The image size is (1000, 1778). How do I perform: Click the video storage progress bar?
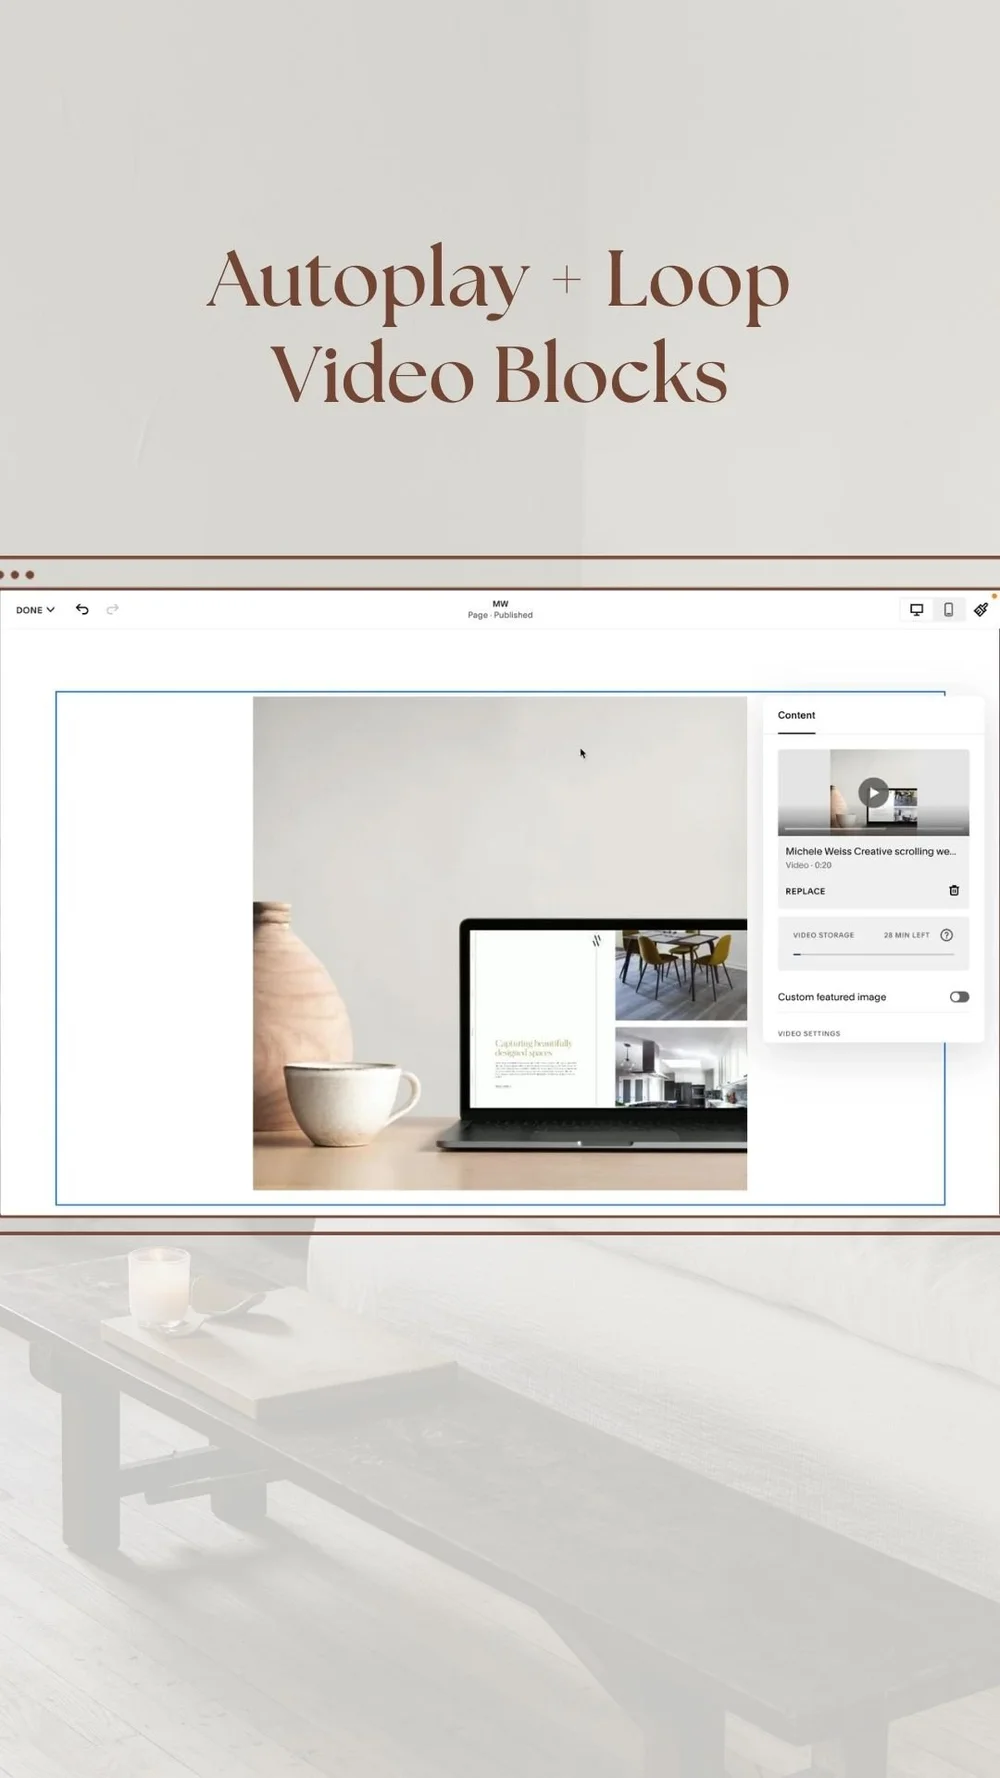point(873,955)
